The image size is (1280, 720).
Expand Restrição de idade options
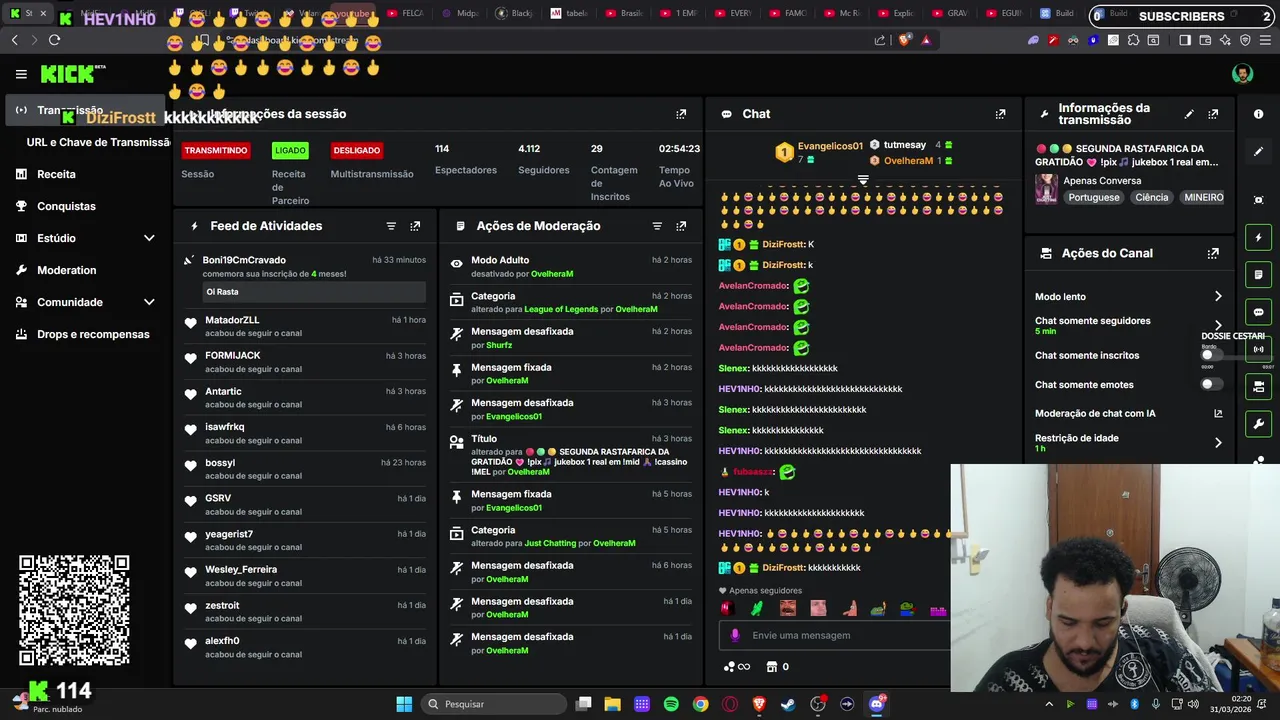coord(1218,443)
